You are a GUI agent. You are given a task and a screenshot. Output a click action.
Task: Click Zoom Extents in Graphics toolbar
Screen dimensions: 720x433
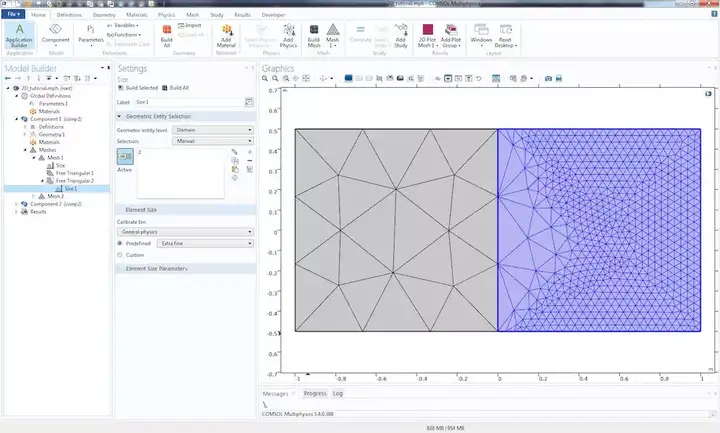pos(306,79)
